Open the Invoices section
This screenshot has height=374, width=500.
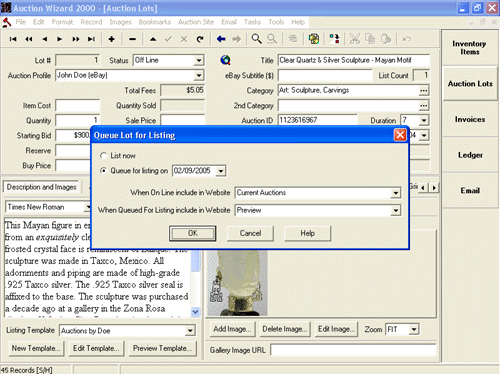pyautogui.click(x=469, y=119)
